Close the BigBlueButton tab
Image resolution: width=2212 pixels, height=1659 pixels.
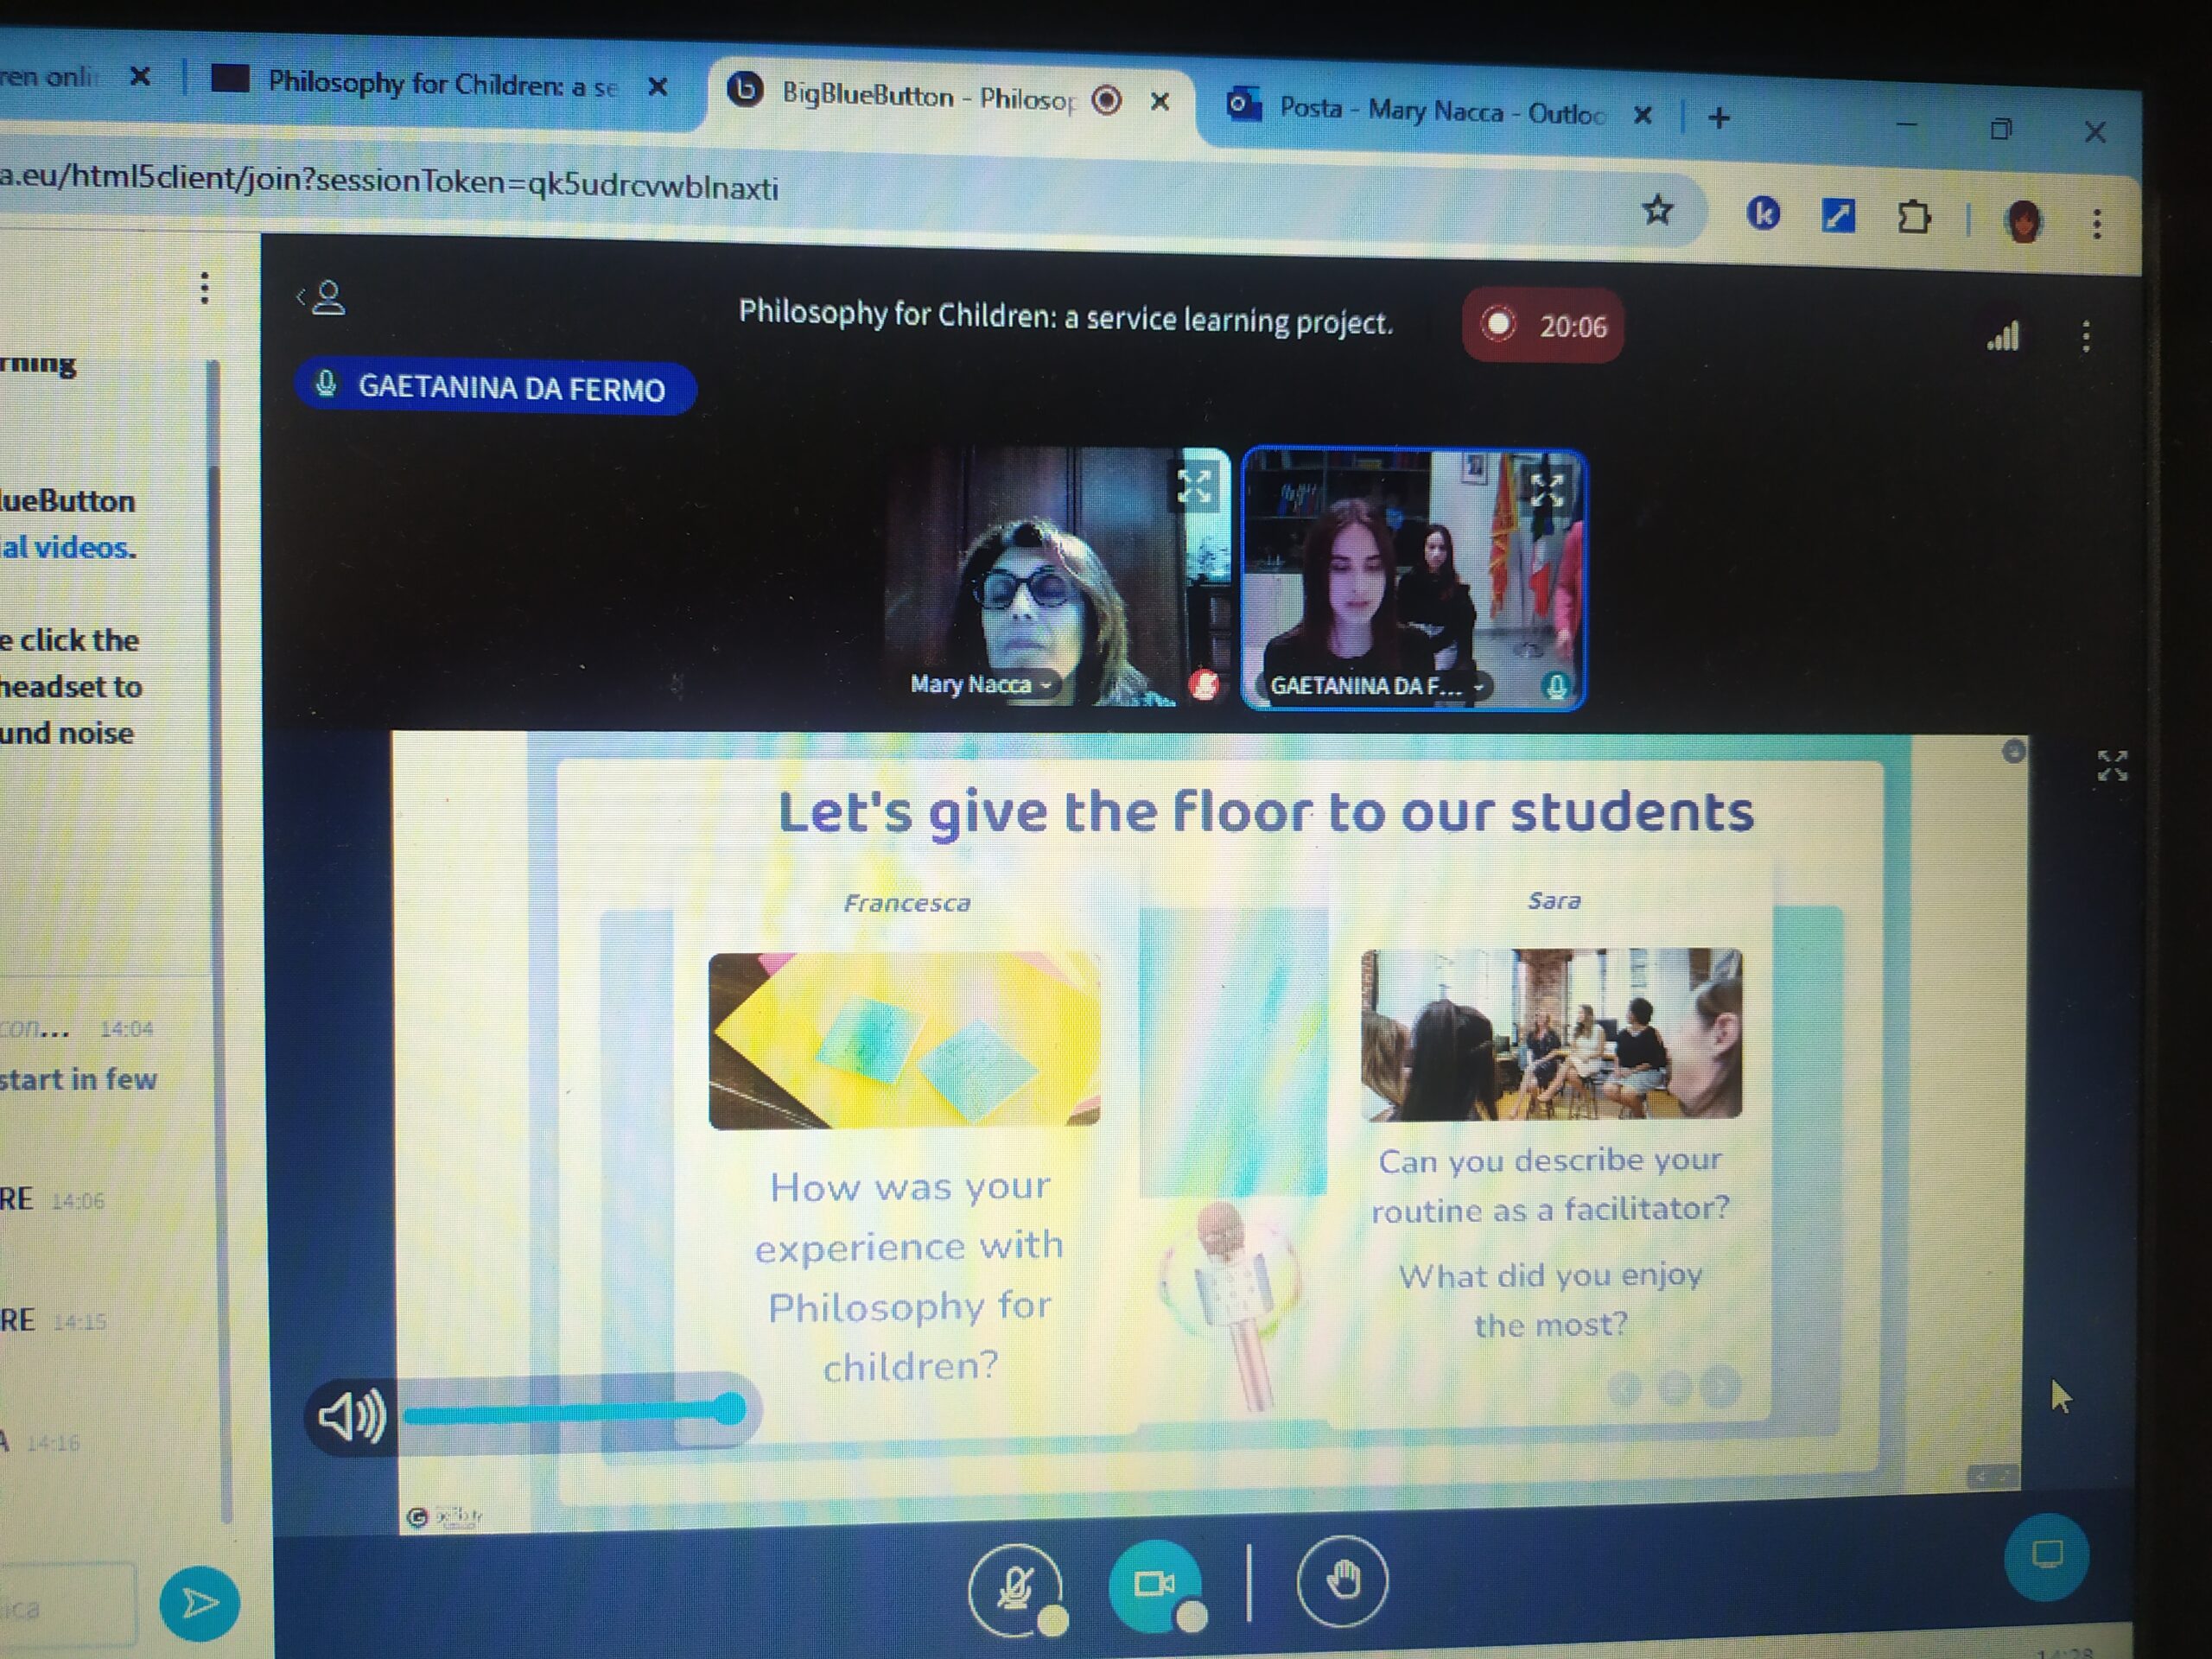click(x=1160, y=101)
